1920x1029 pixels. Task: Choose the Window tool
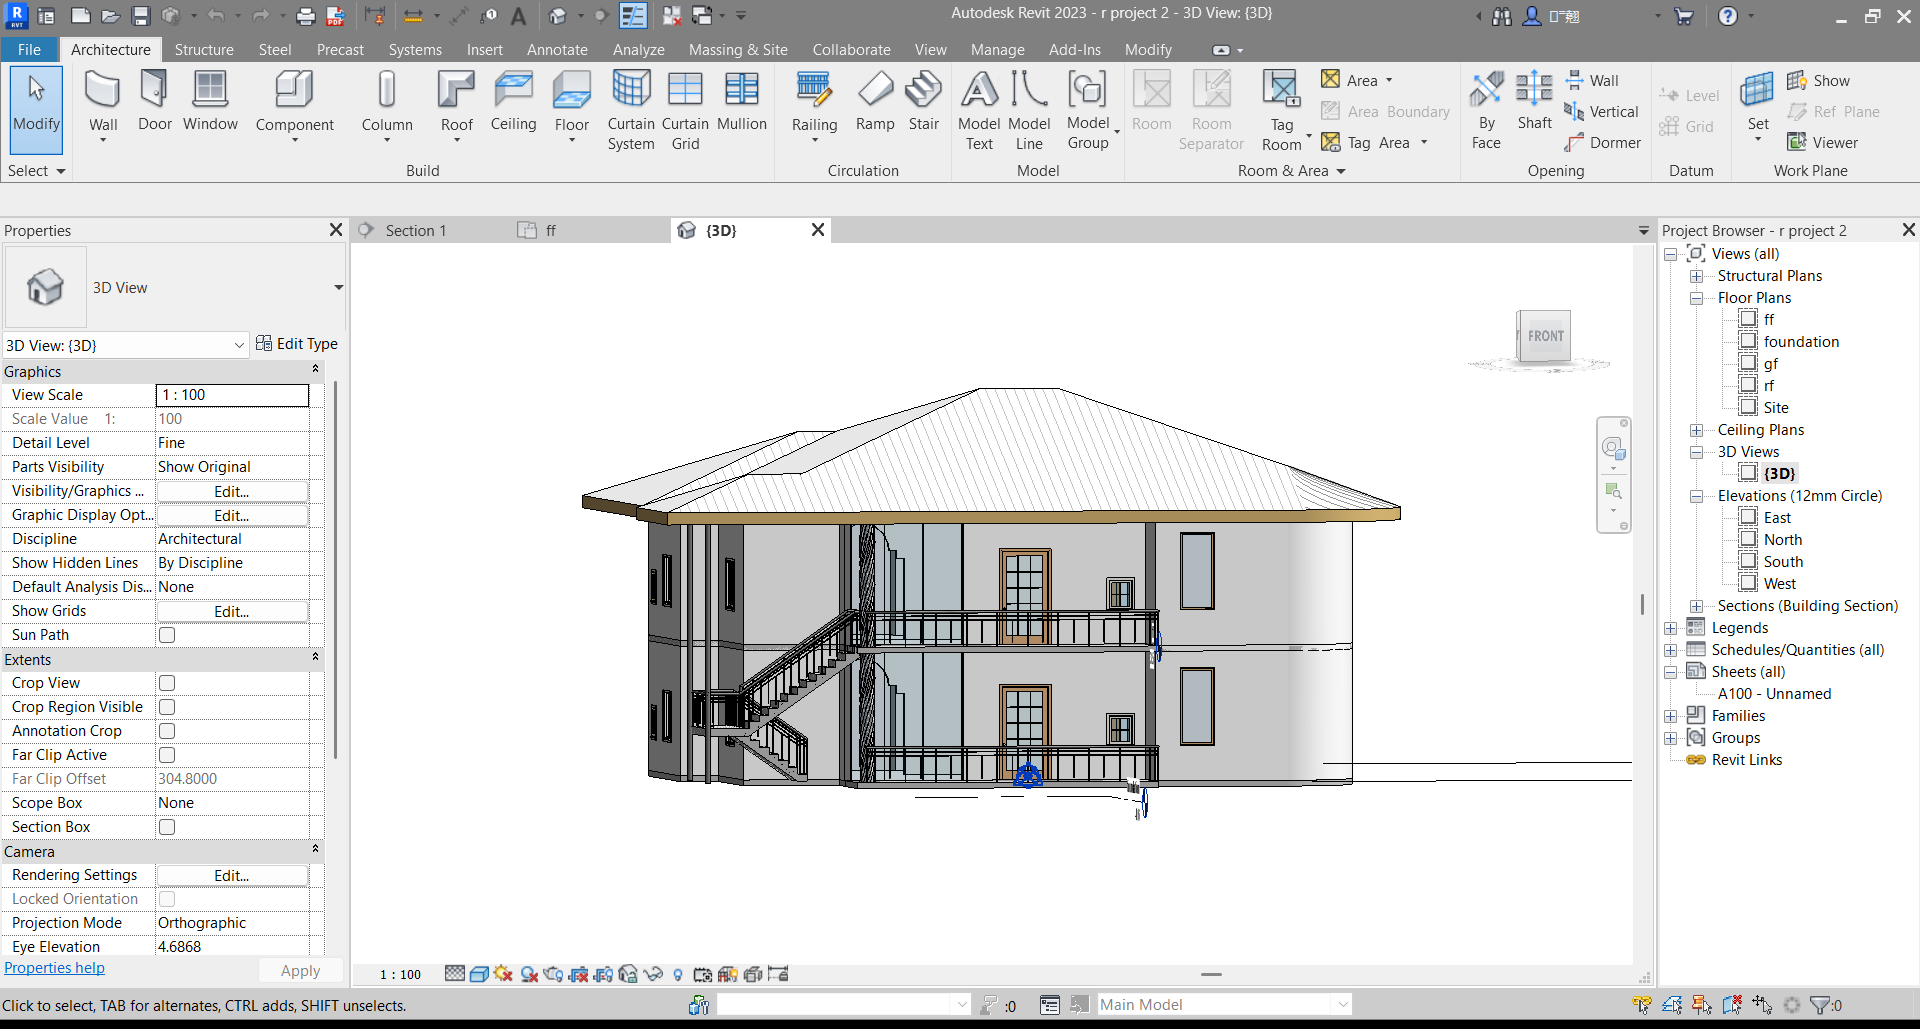pyautogui.click(x=210, y=102)
